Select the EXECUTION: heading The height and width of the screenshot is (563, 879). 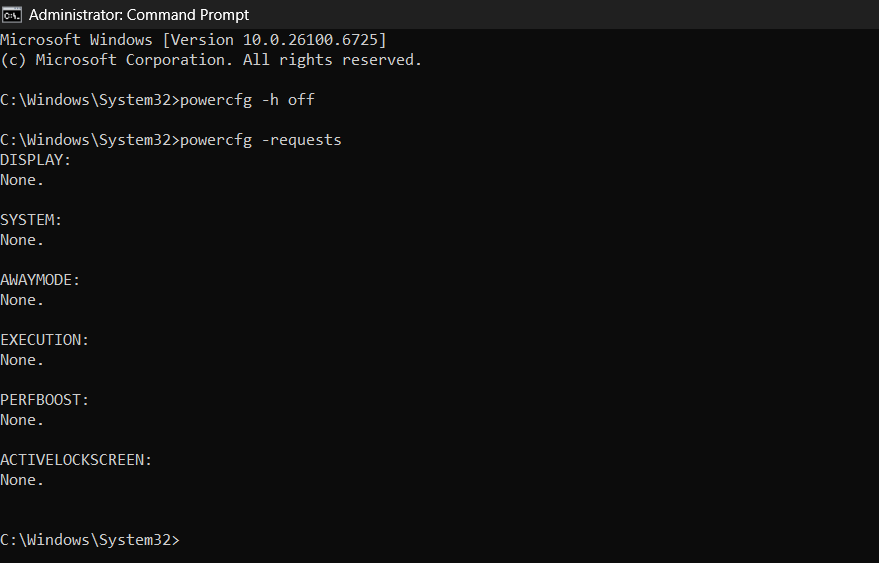pos(45,340)
